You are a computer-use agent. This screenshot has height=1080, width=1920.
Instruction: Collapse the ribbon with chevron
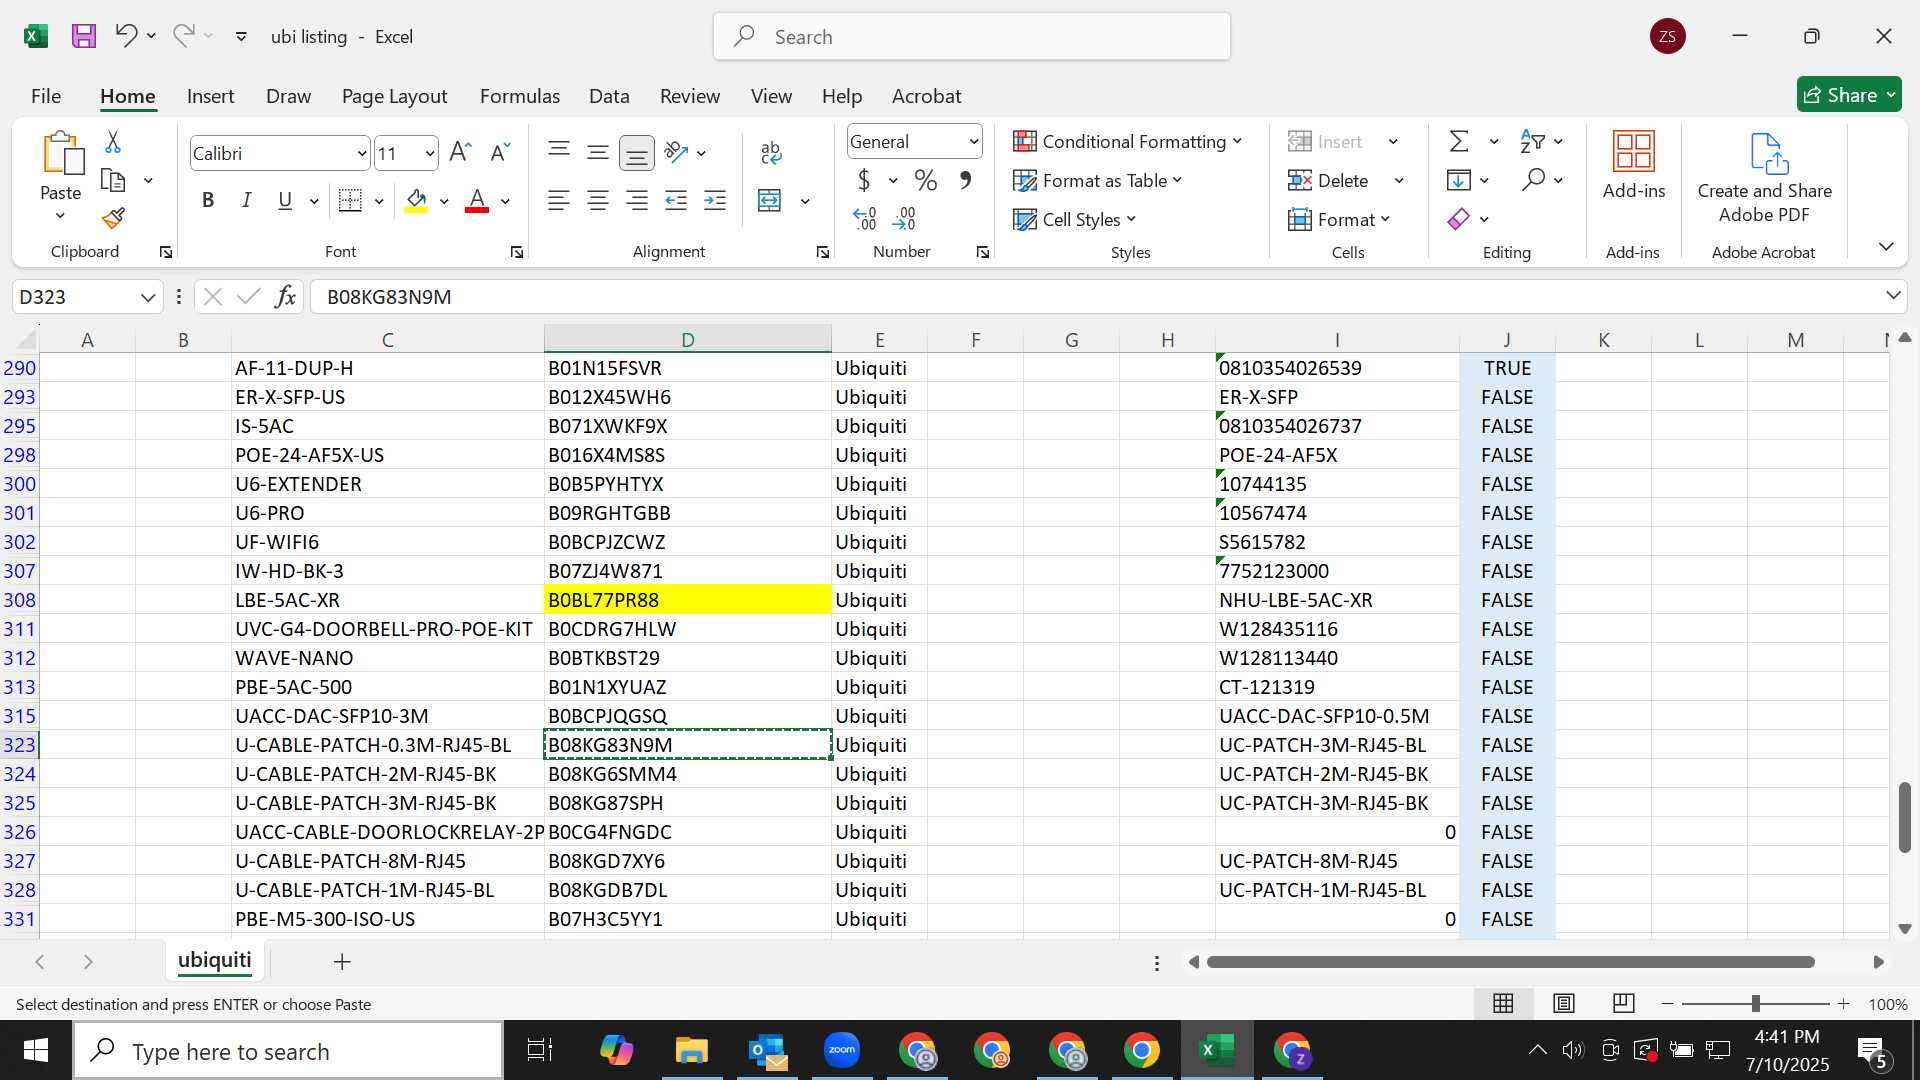coord(1886,246)
